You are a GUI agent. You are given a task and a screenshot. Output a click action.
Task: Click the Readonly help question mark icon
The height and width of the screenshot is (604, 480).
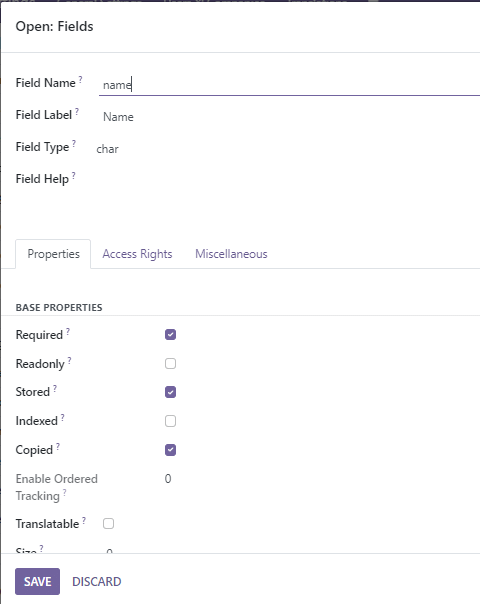tap(69, 360)
